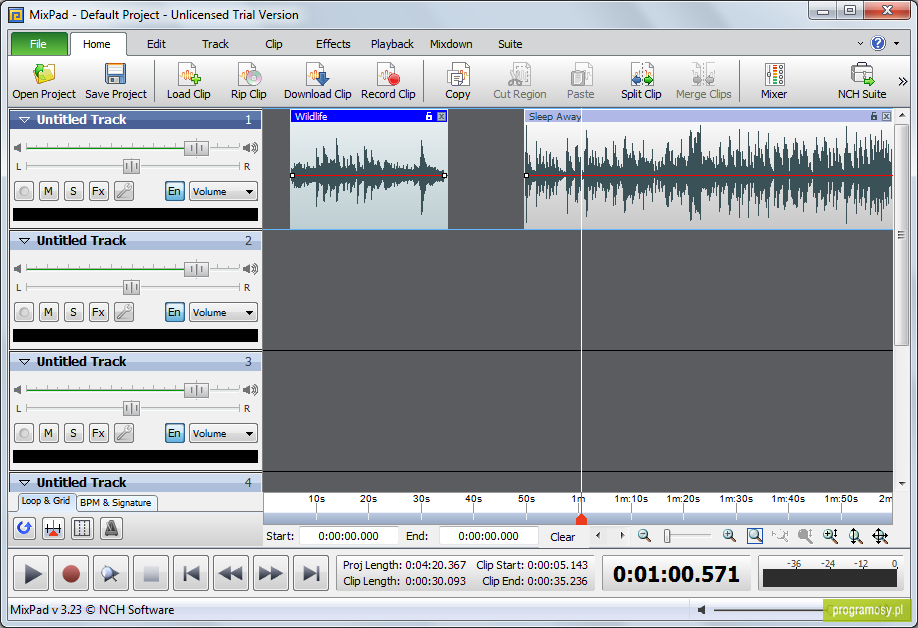The width and height of the screenshot is (918, 628).
Task: Toggle En envelope button on track 1
Action: point(174,191)
